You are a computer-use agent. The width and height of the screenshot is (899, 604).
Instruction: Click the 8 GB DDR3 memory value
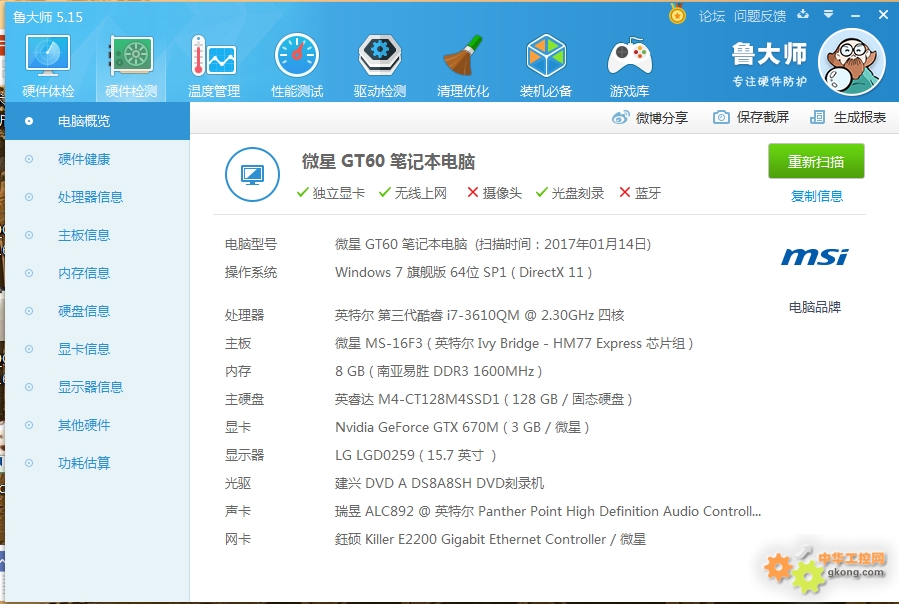439,371
